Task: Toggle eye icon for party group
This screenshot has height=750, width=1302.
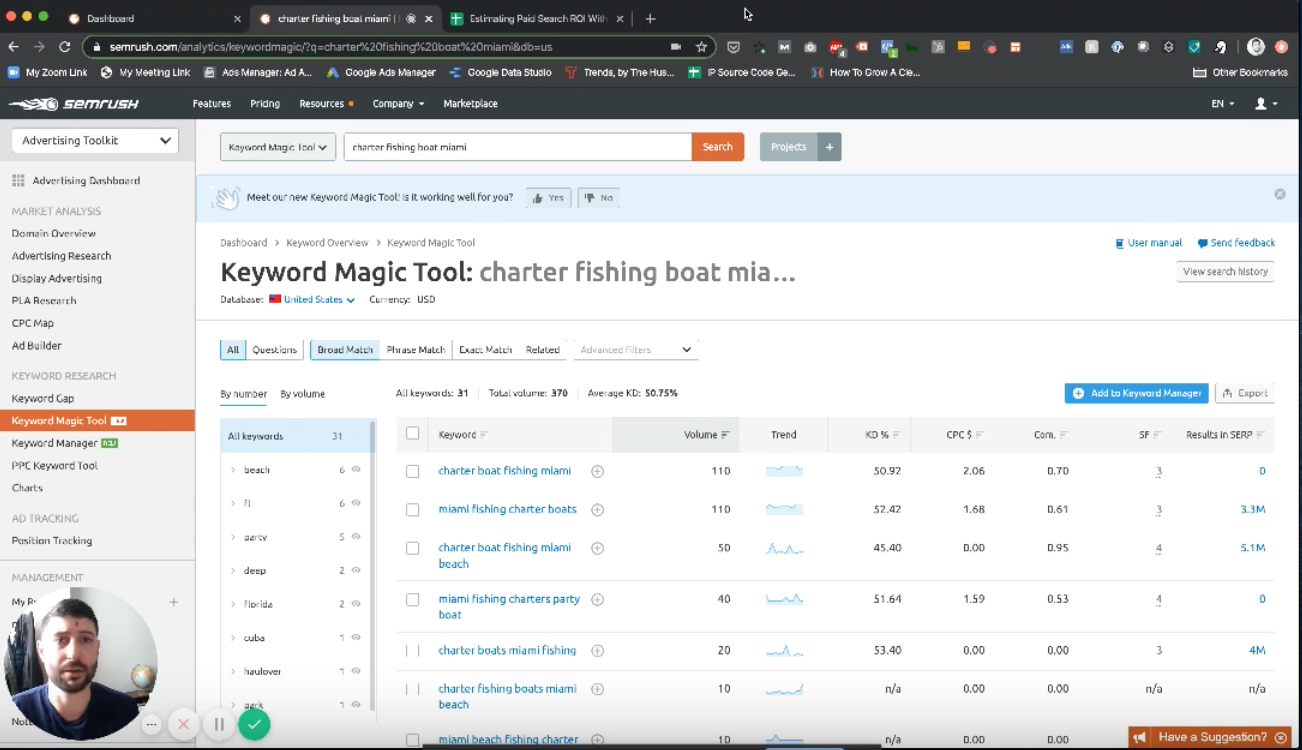Action: (356, 537)
